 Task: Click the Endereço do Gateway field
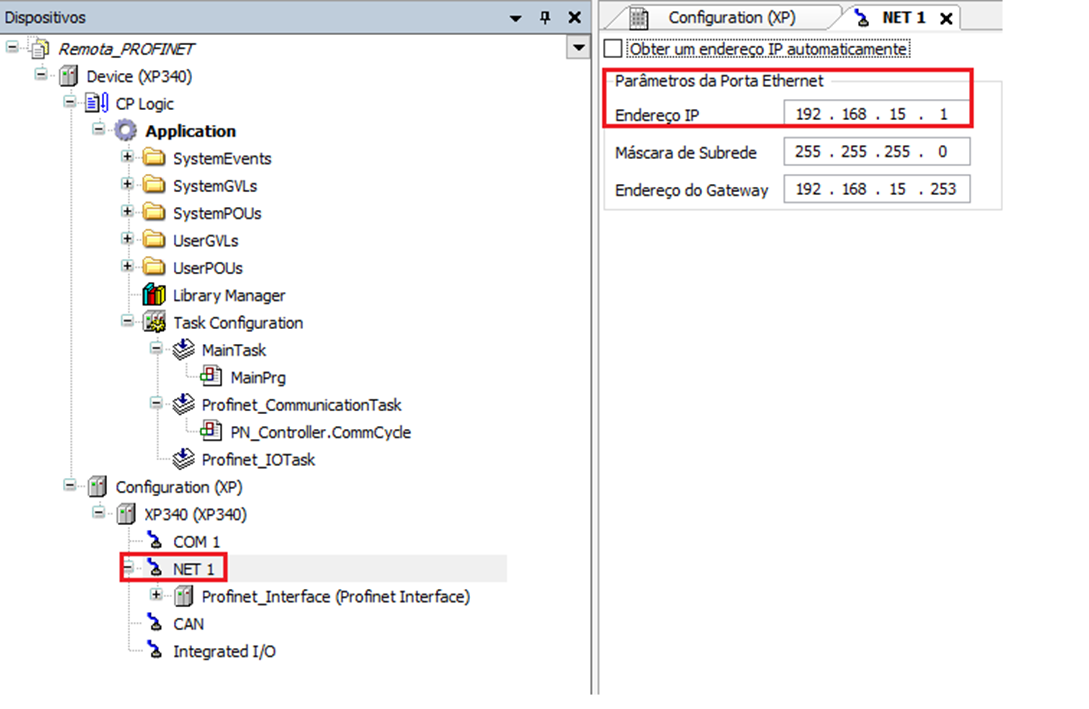(876, 189)
